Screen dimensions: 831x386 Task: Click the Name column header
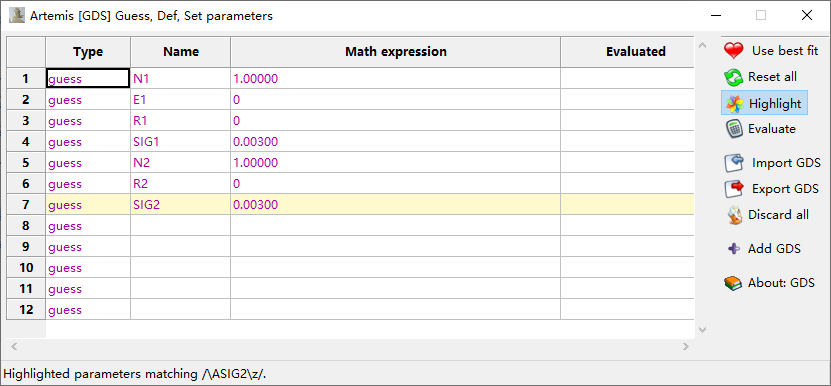(x=181, y=51)
